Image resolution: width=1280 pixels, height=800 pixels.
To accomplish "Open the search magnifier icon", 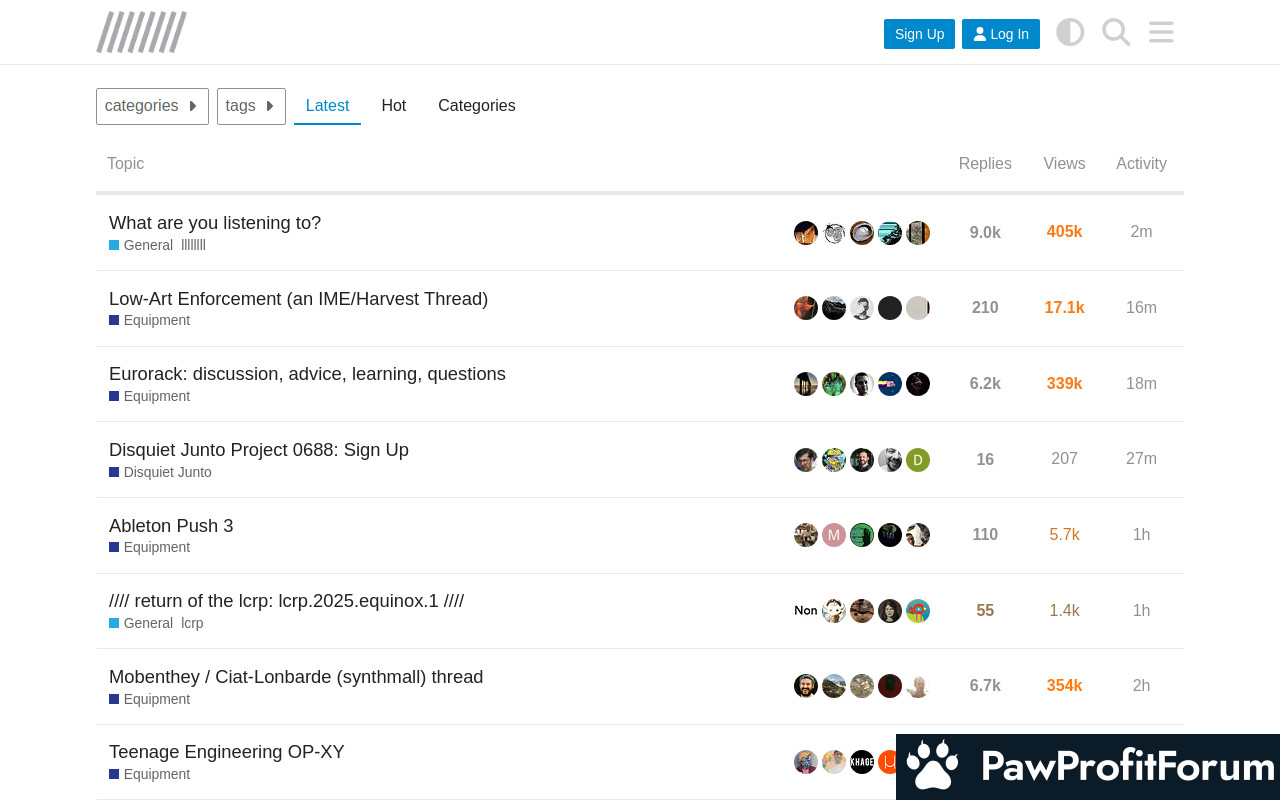I will (1116, 32).
